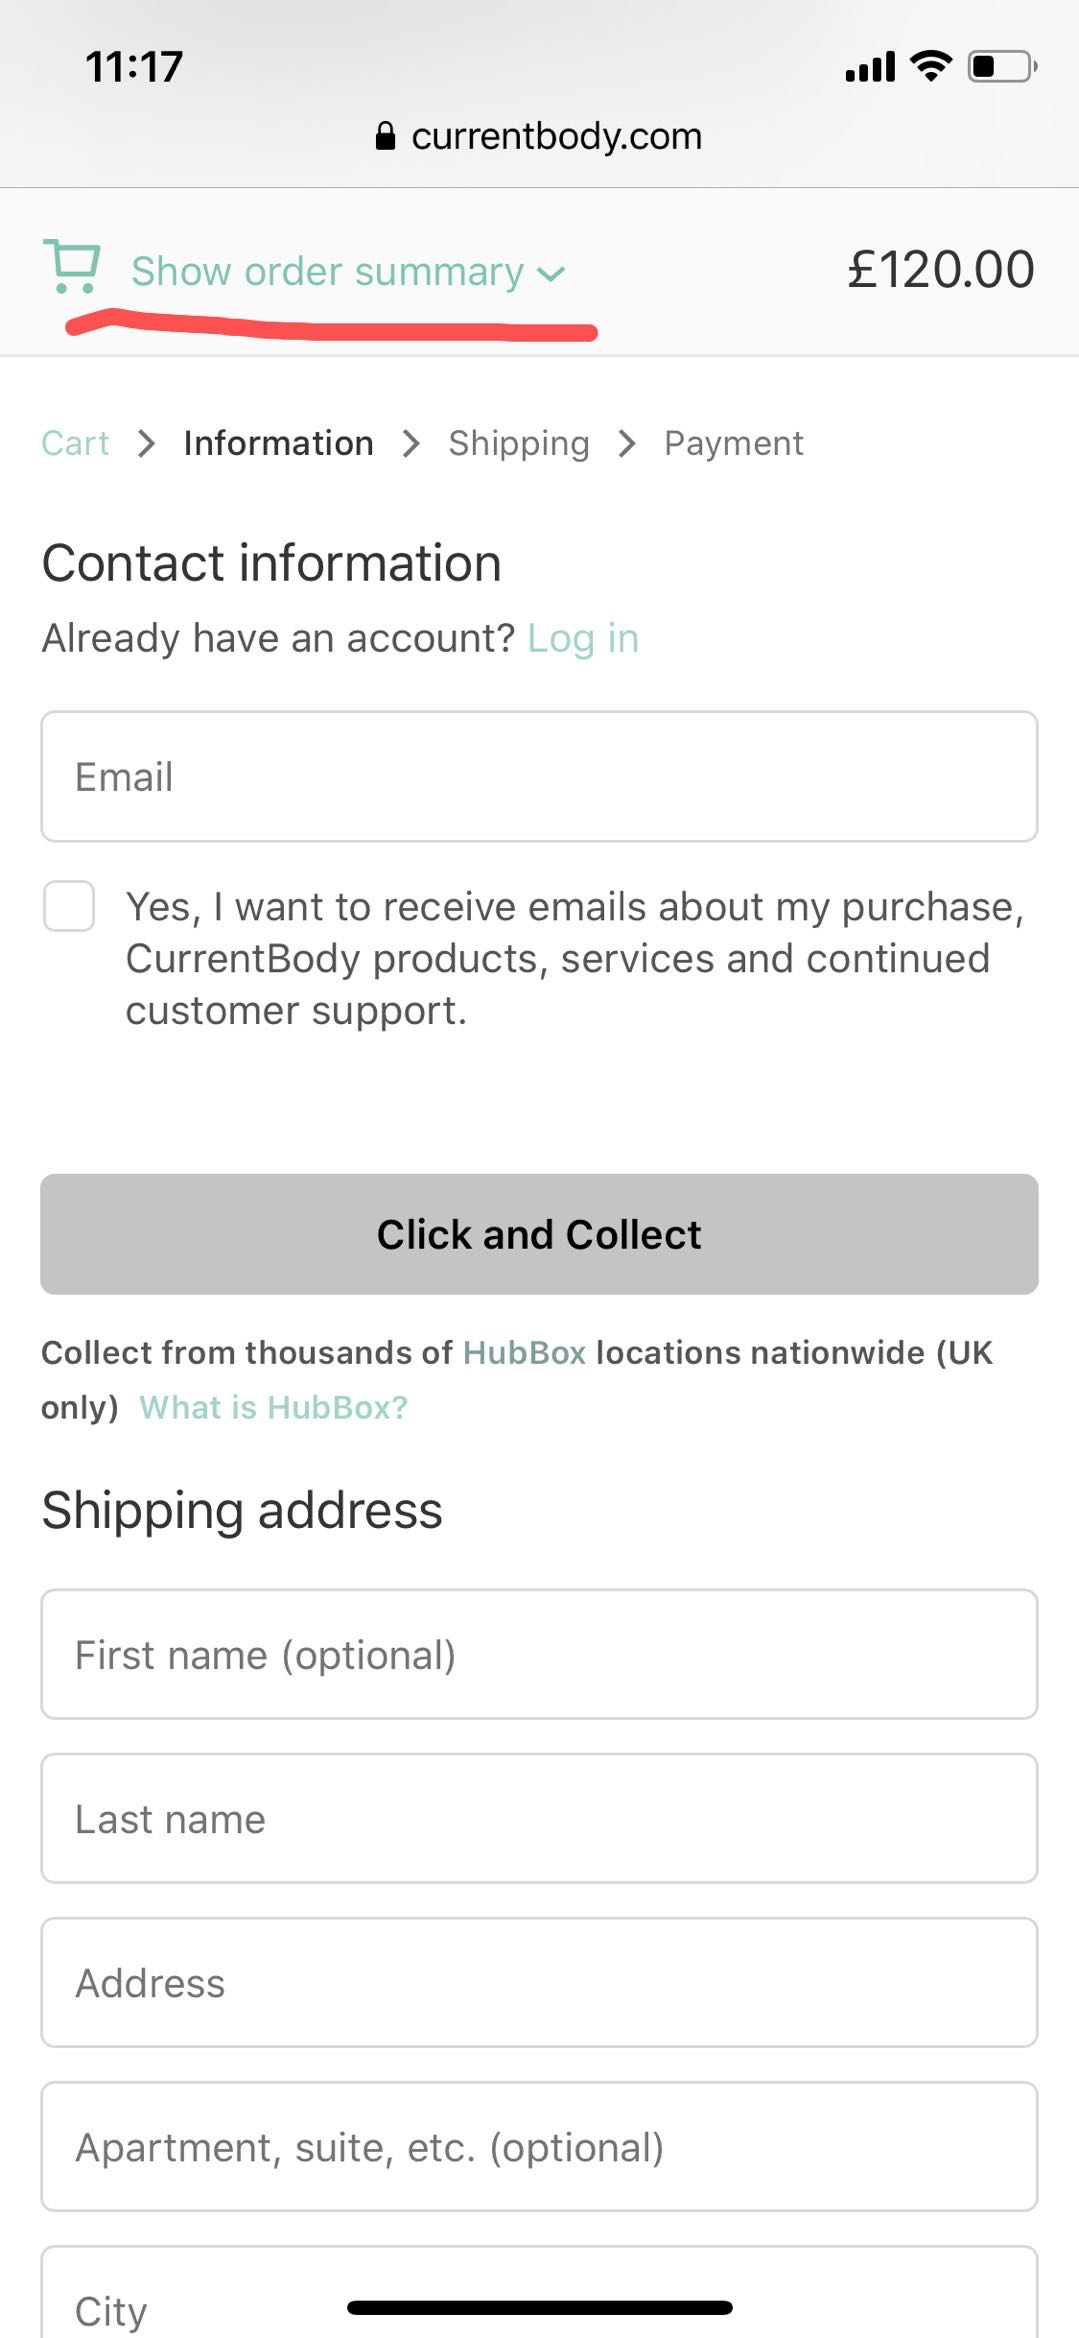Tap the Wi-Fi status icon
1079x2338 pixels.
point(931,66)
